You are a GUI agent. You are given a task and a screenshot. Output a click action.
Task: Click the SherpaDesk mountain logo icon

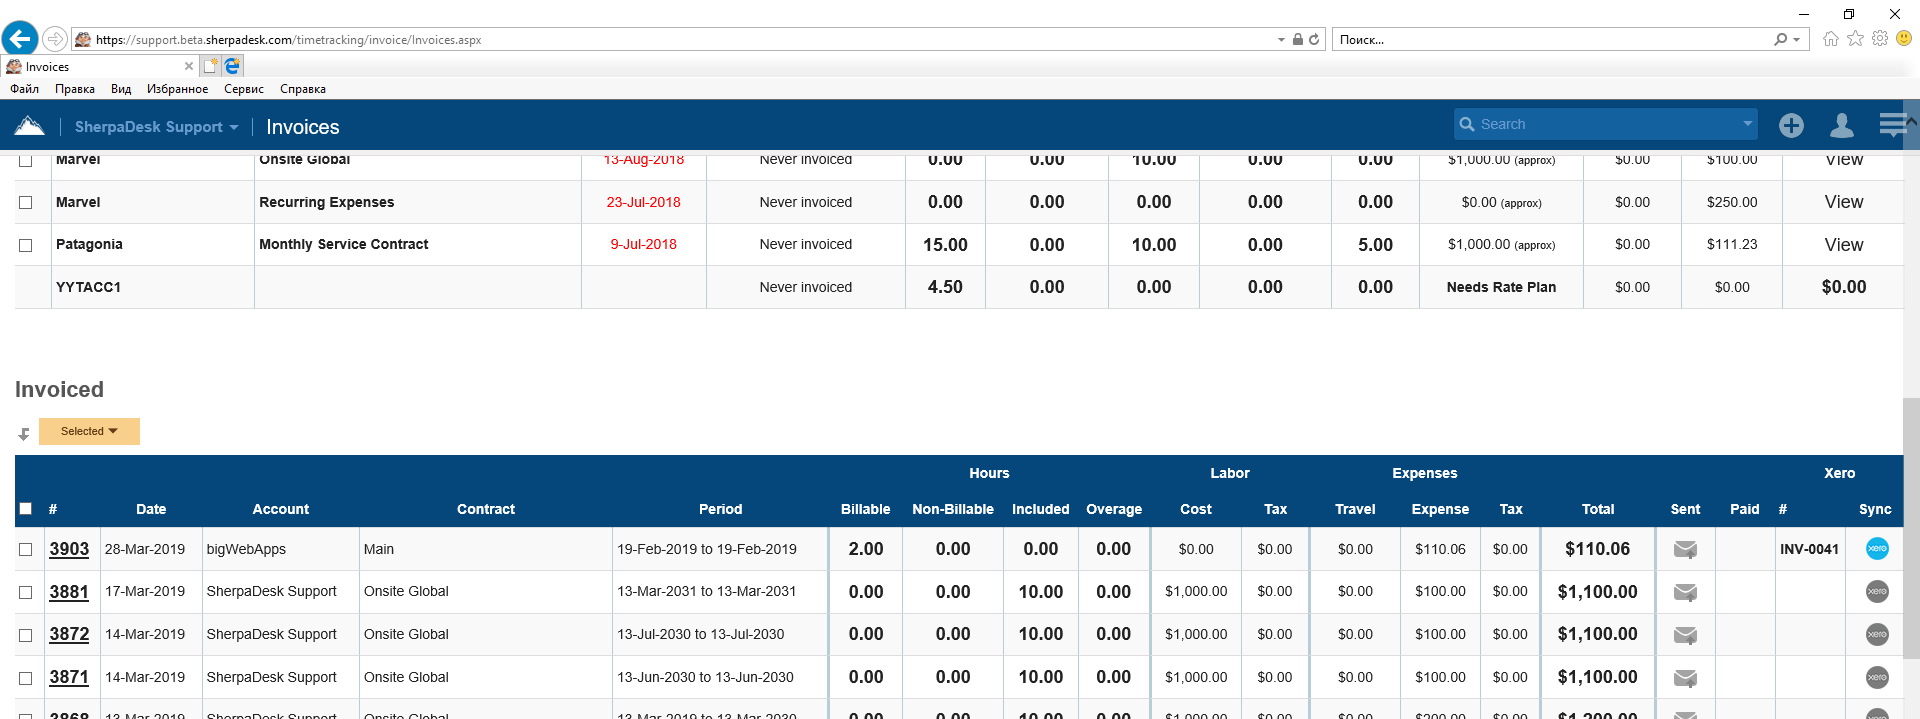[30, 126]
